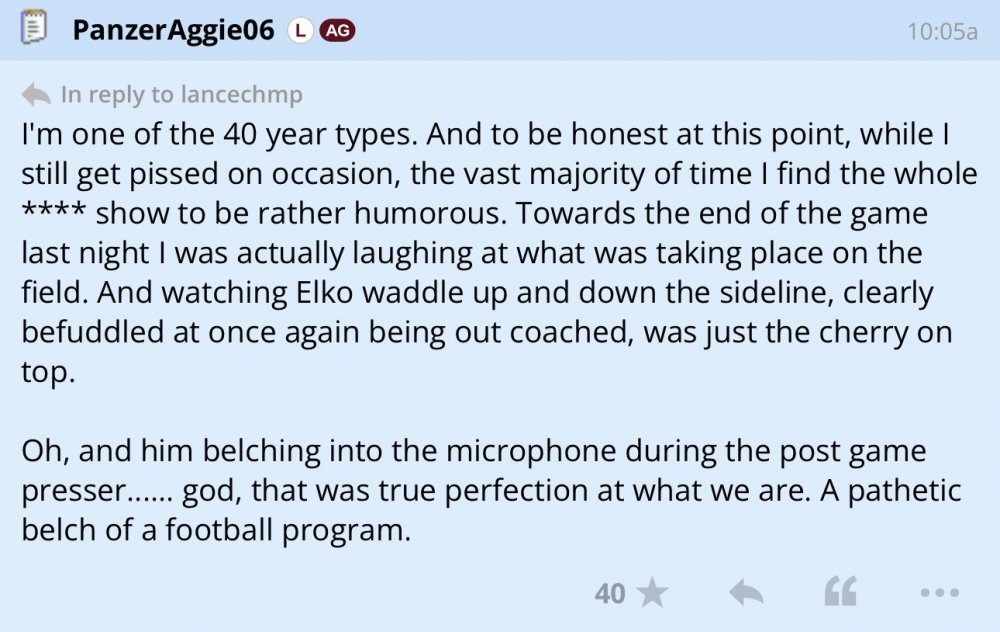Quote this post with the quotation icon

pos(840,593)
